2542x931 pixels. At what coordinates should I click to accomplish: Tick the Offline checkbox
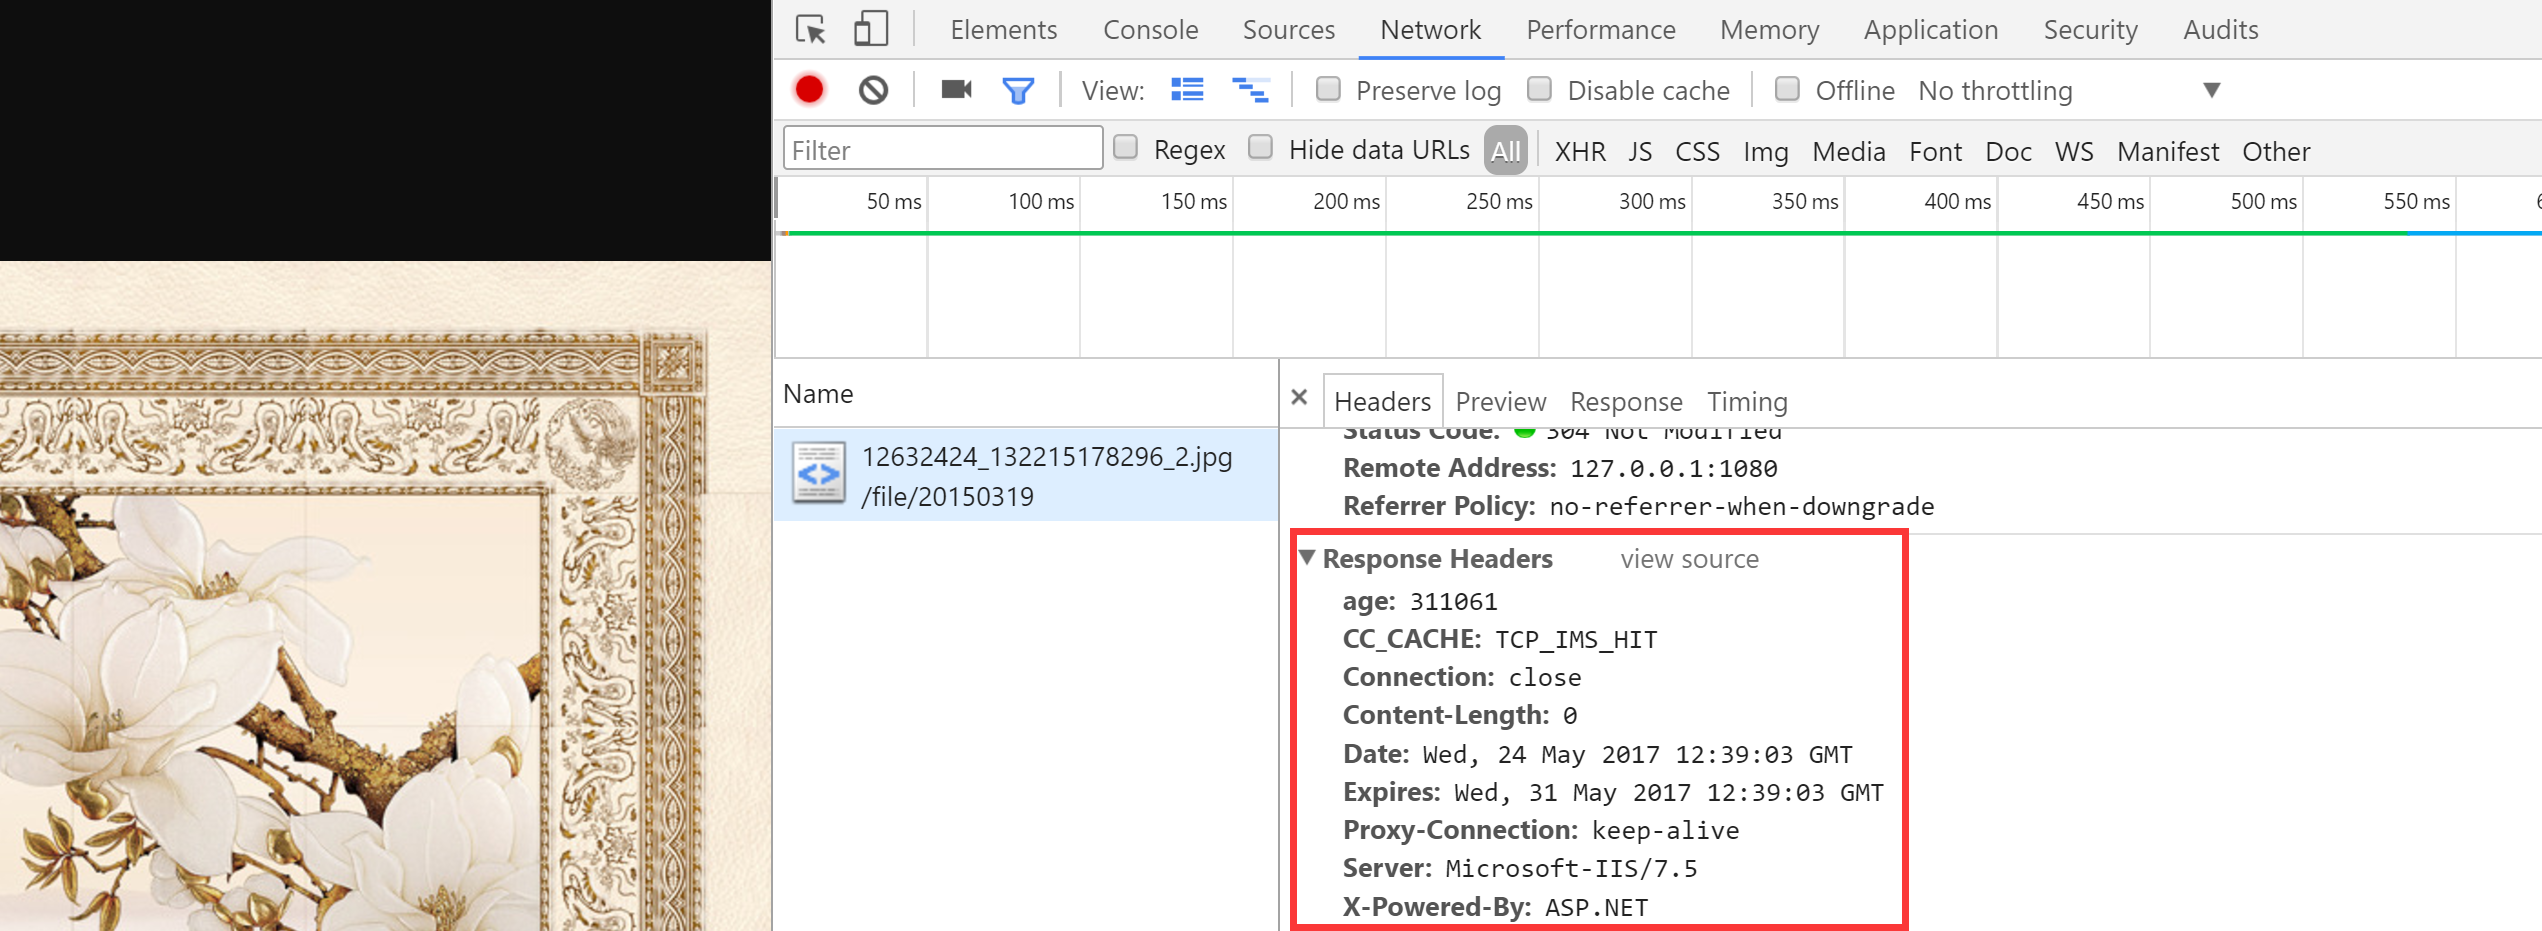[1787, 89]
